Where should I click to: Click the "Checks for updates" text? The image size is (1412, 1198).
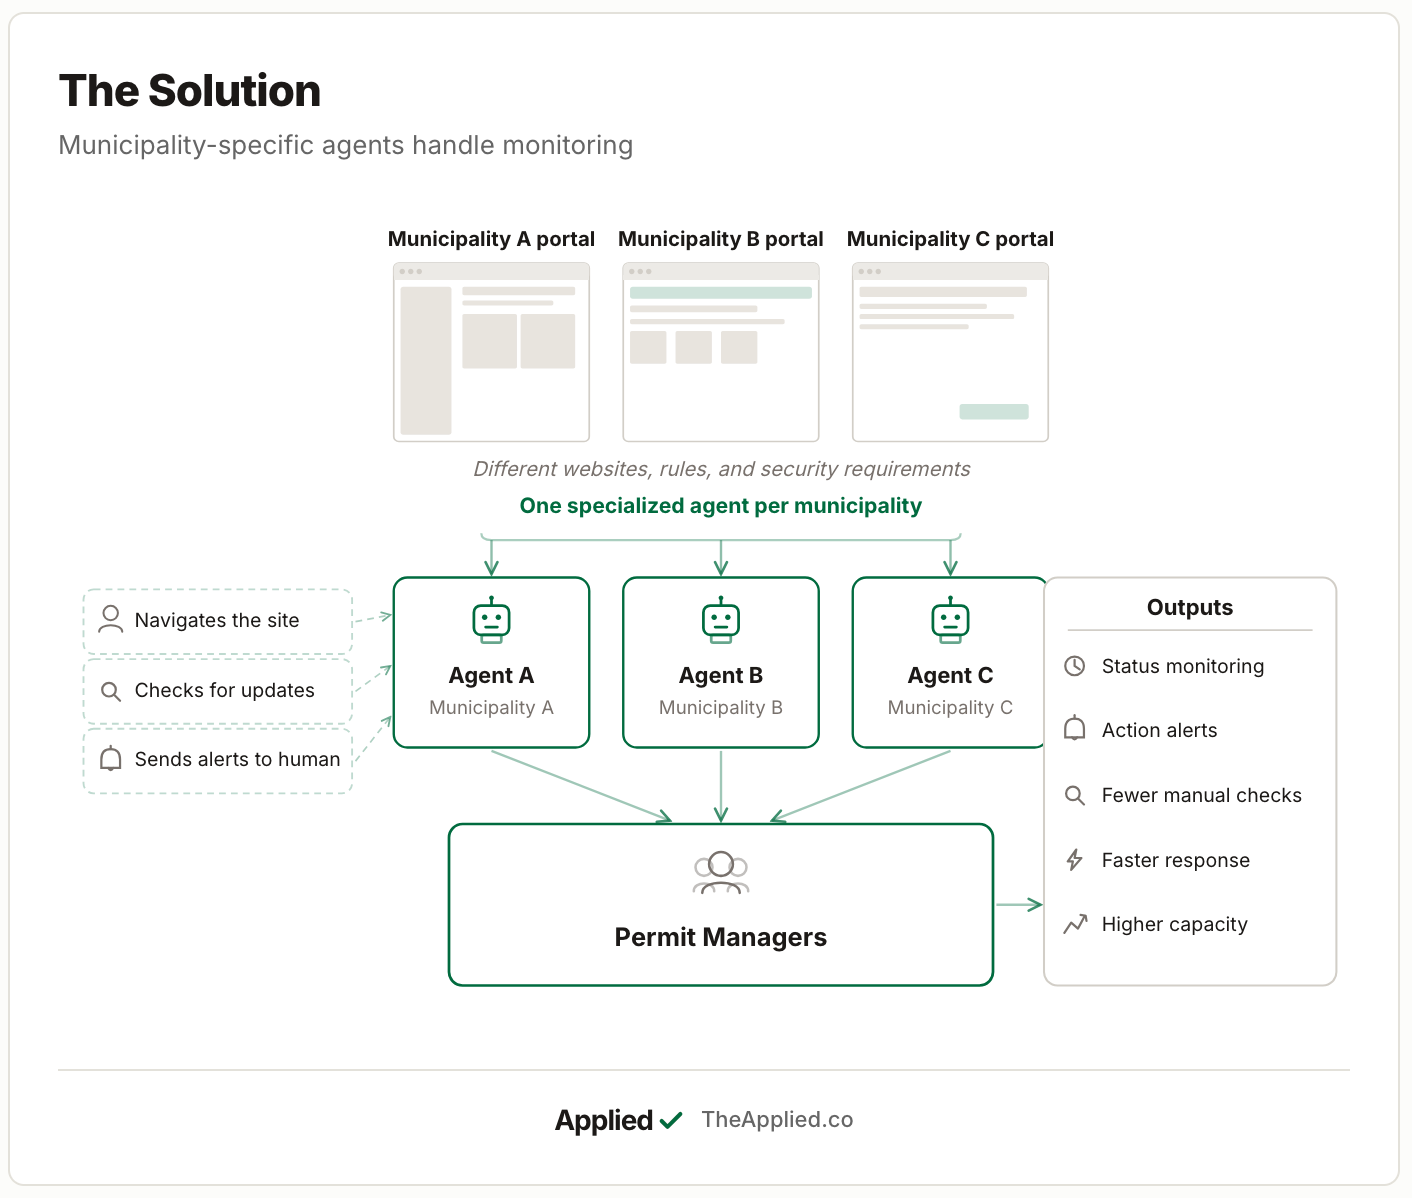[225, 690]
